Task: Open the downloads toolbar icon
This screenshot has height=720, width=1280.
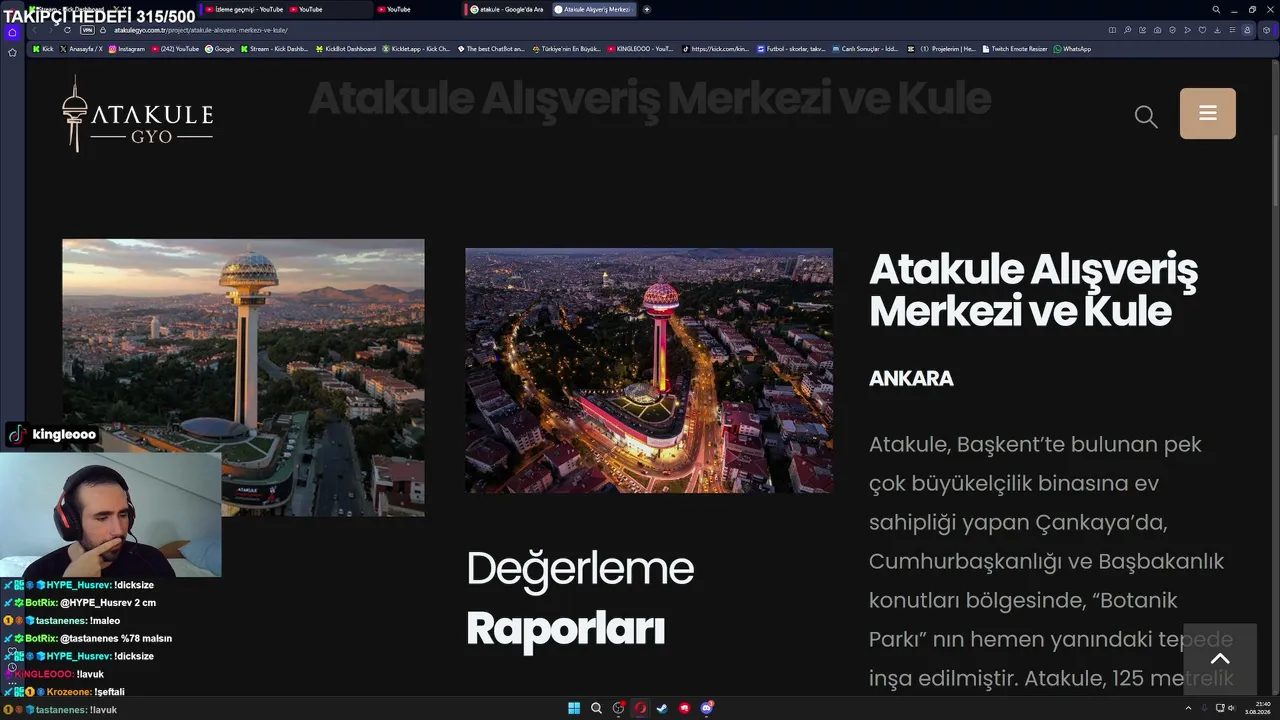Action: pyautogui.click(x=1217, y=30)
